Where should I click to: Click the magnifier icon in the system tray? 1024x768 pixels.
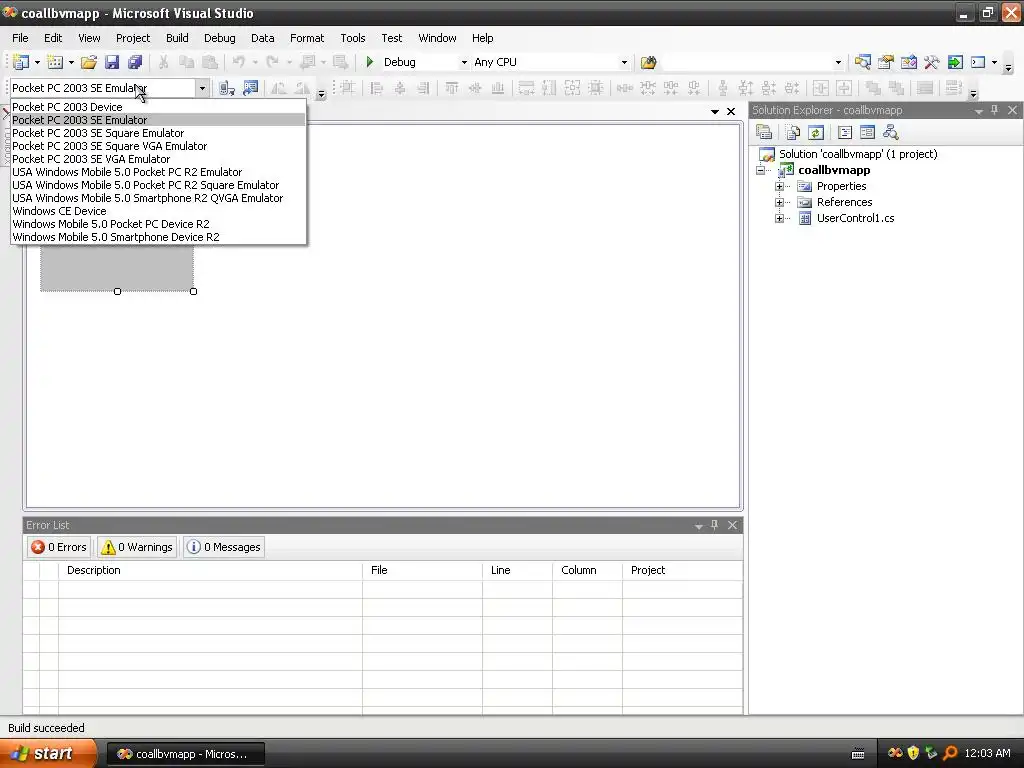950,754
